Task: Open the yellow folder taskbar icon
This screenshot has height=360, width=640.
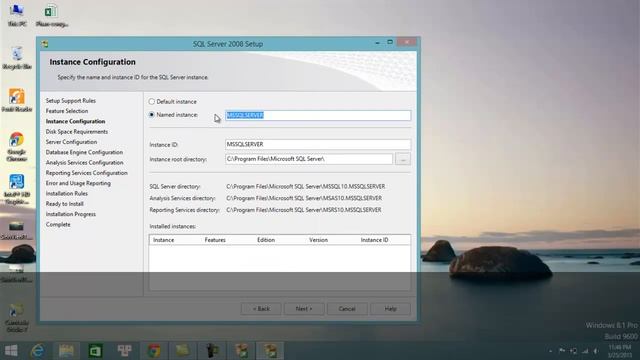Action: (x=182, y=351)
